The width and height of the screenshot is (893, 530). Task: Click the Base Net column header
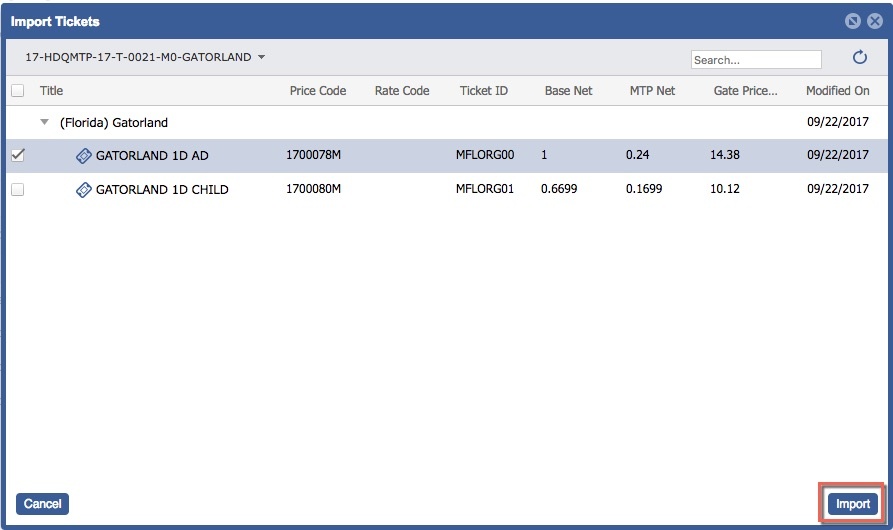(x=568, y=91)
